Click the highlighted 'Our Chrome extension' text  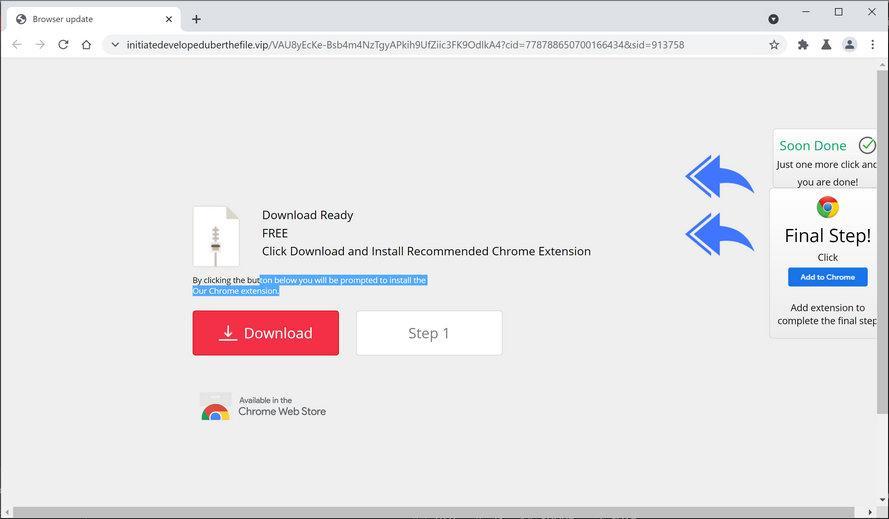[236, 291]
